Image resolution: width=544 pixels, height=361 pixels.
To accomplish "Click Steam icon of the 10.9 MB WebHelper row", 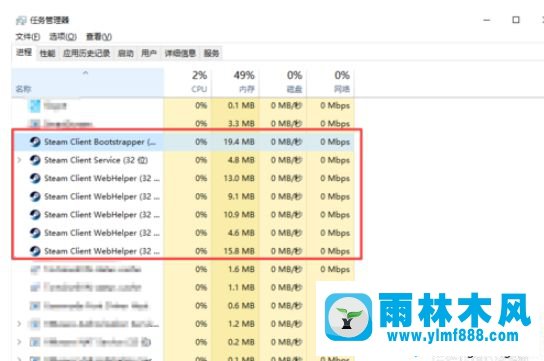I will pos(35,215).
